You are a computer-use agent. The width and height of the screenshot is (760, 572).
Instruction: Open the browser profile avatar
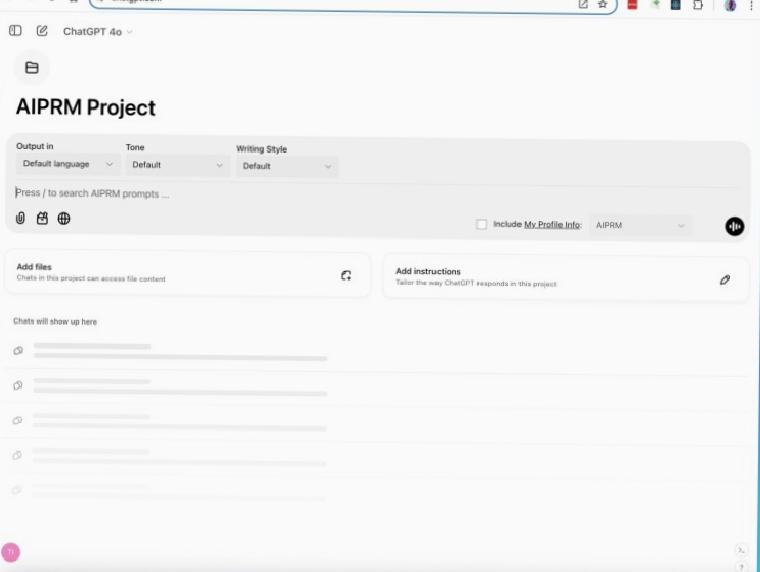[730, 5]
